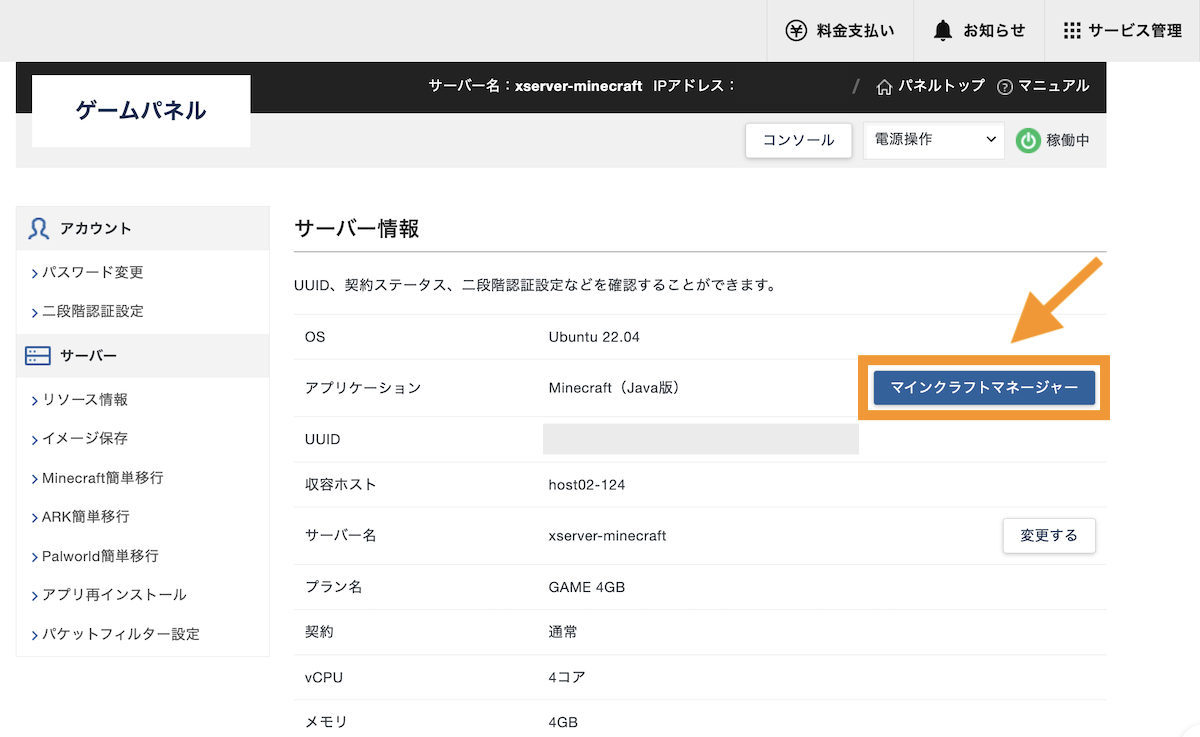Open the service management grid icon
The height and width of the screenshot is (737, 1200).
1072,30
